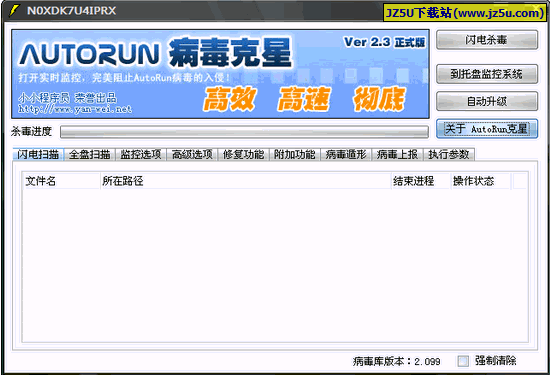Open the 病毒遁形 tab
The image size is (550, 375).
[346, 154]
